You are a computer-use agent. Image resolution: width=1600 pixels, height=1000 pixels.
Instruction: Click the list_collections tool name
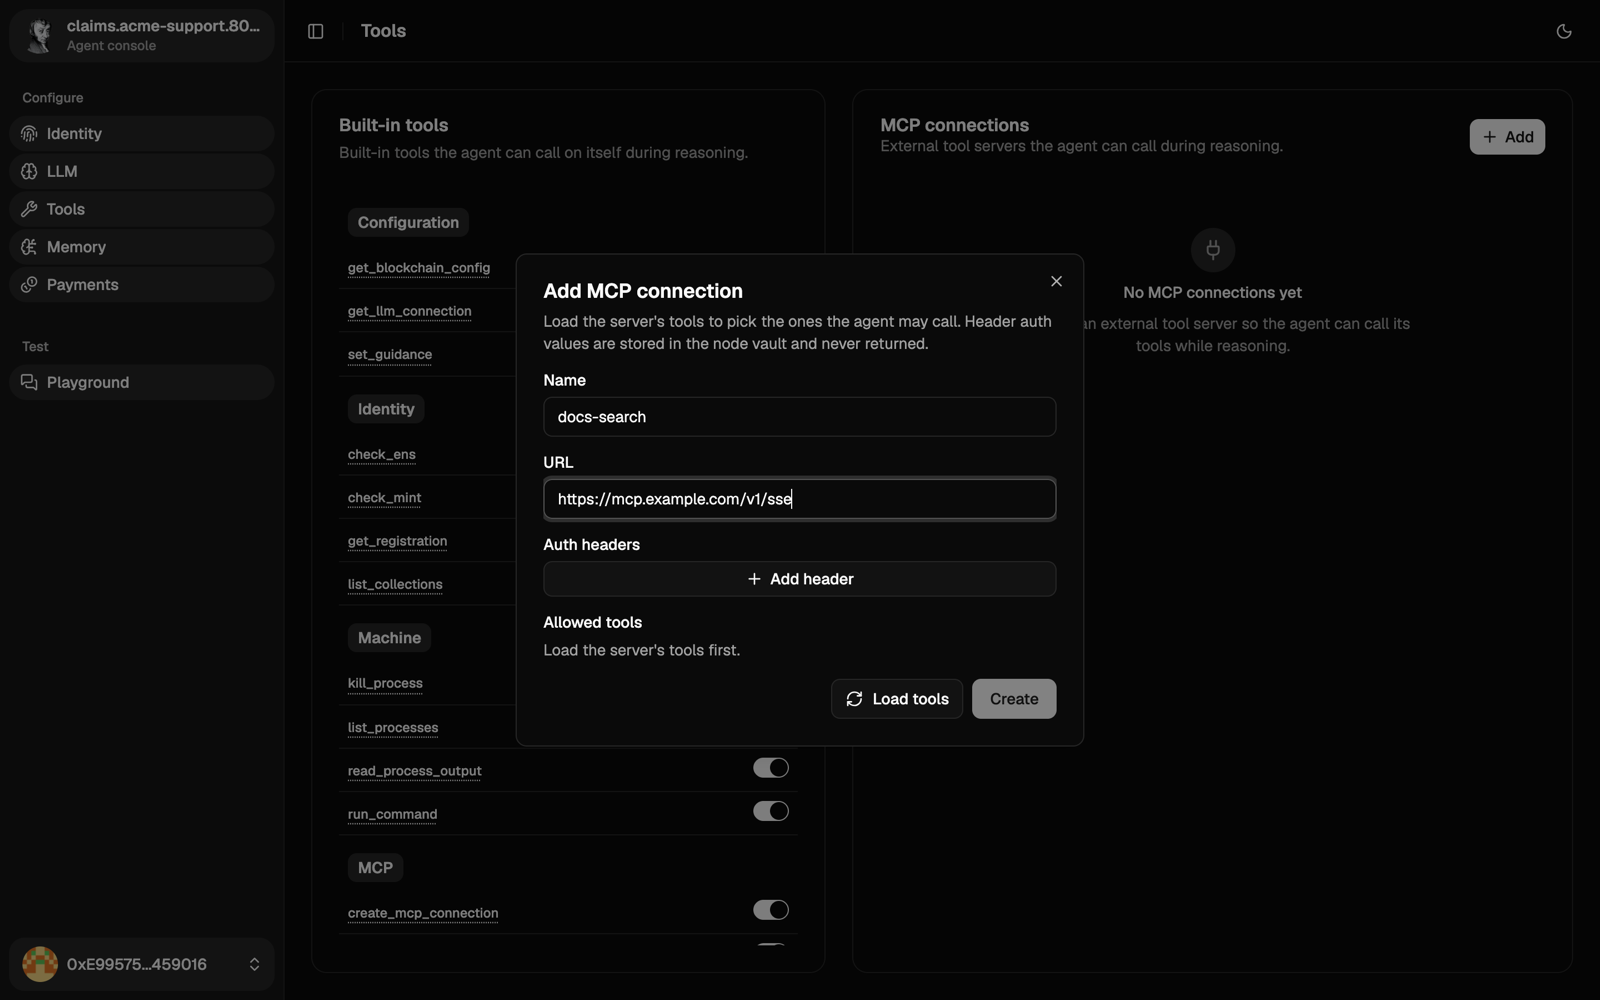(x=395, y=585)
